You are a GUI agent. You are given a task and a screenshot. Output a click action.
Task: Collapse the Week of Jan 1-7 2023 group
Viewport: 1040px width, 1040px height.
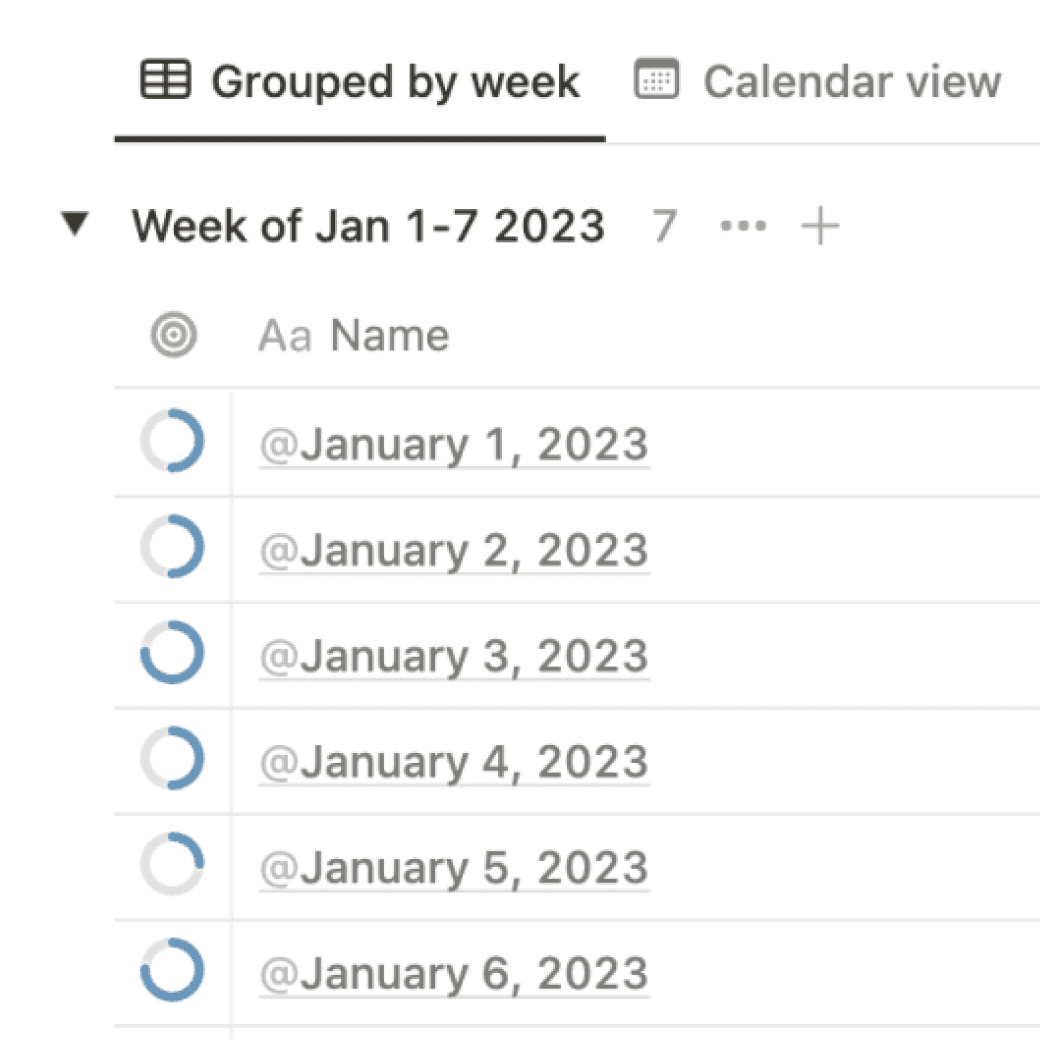(74, 226)
